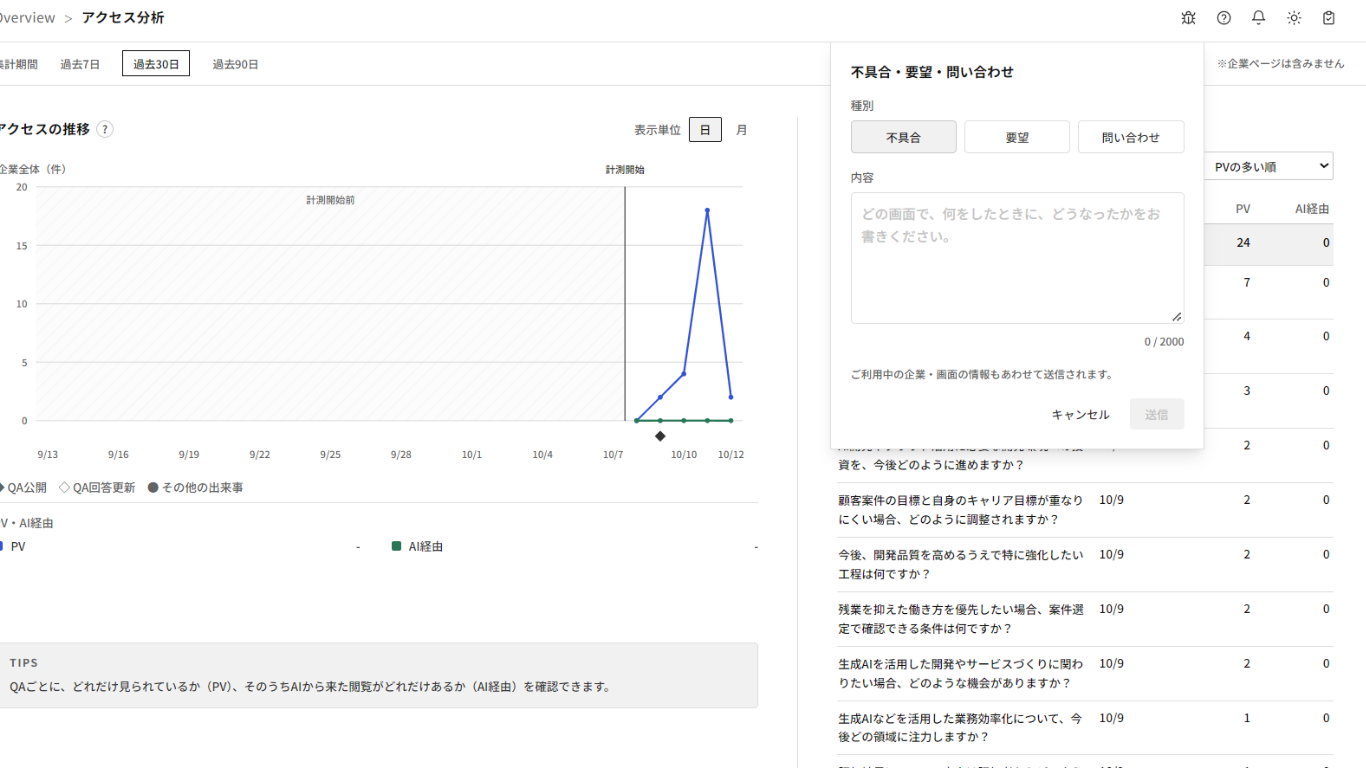Viewport: 1366px width, 768px height.
Task: Toggle the light/dark theme sun icon
Action: [x=1294, y=18]
